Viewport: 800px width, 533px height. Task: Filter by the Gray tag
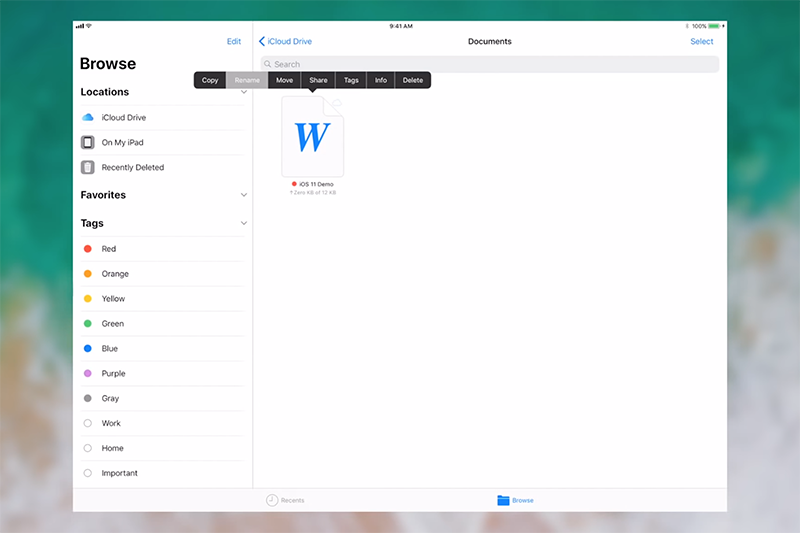click(x=162, y=398)
